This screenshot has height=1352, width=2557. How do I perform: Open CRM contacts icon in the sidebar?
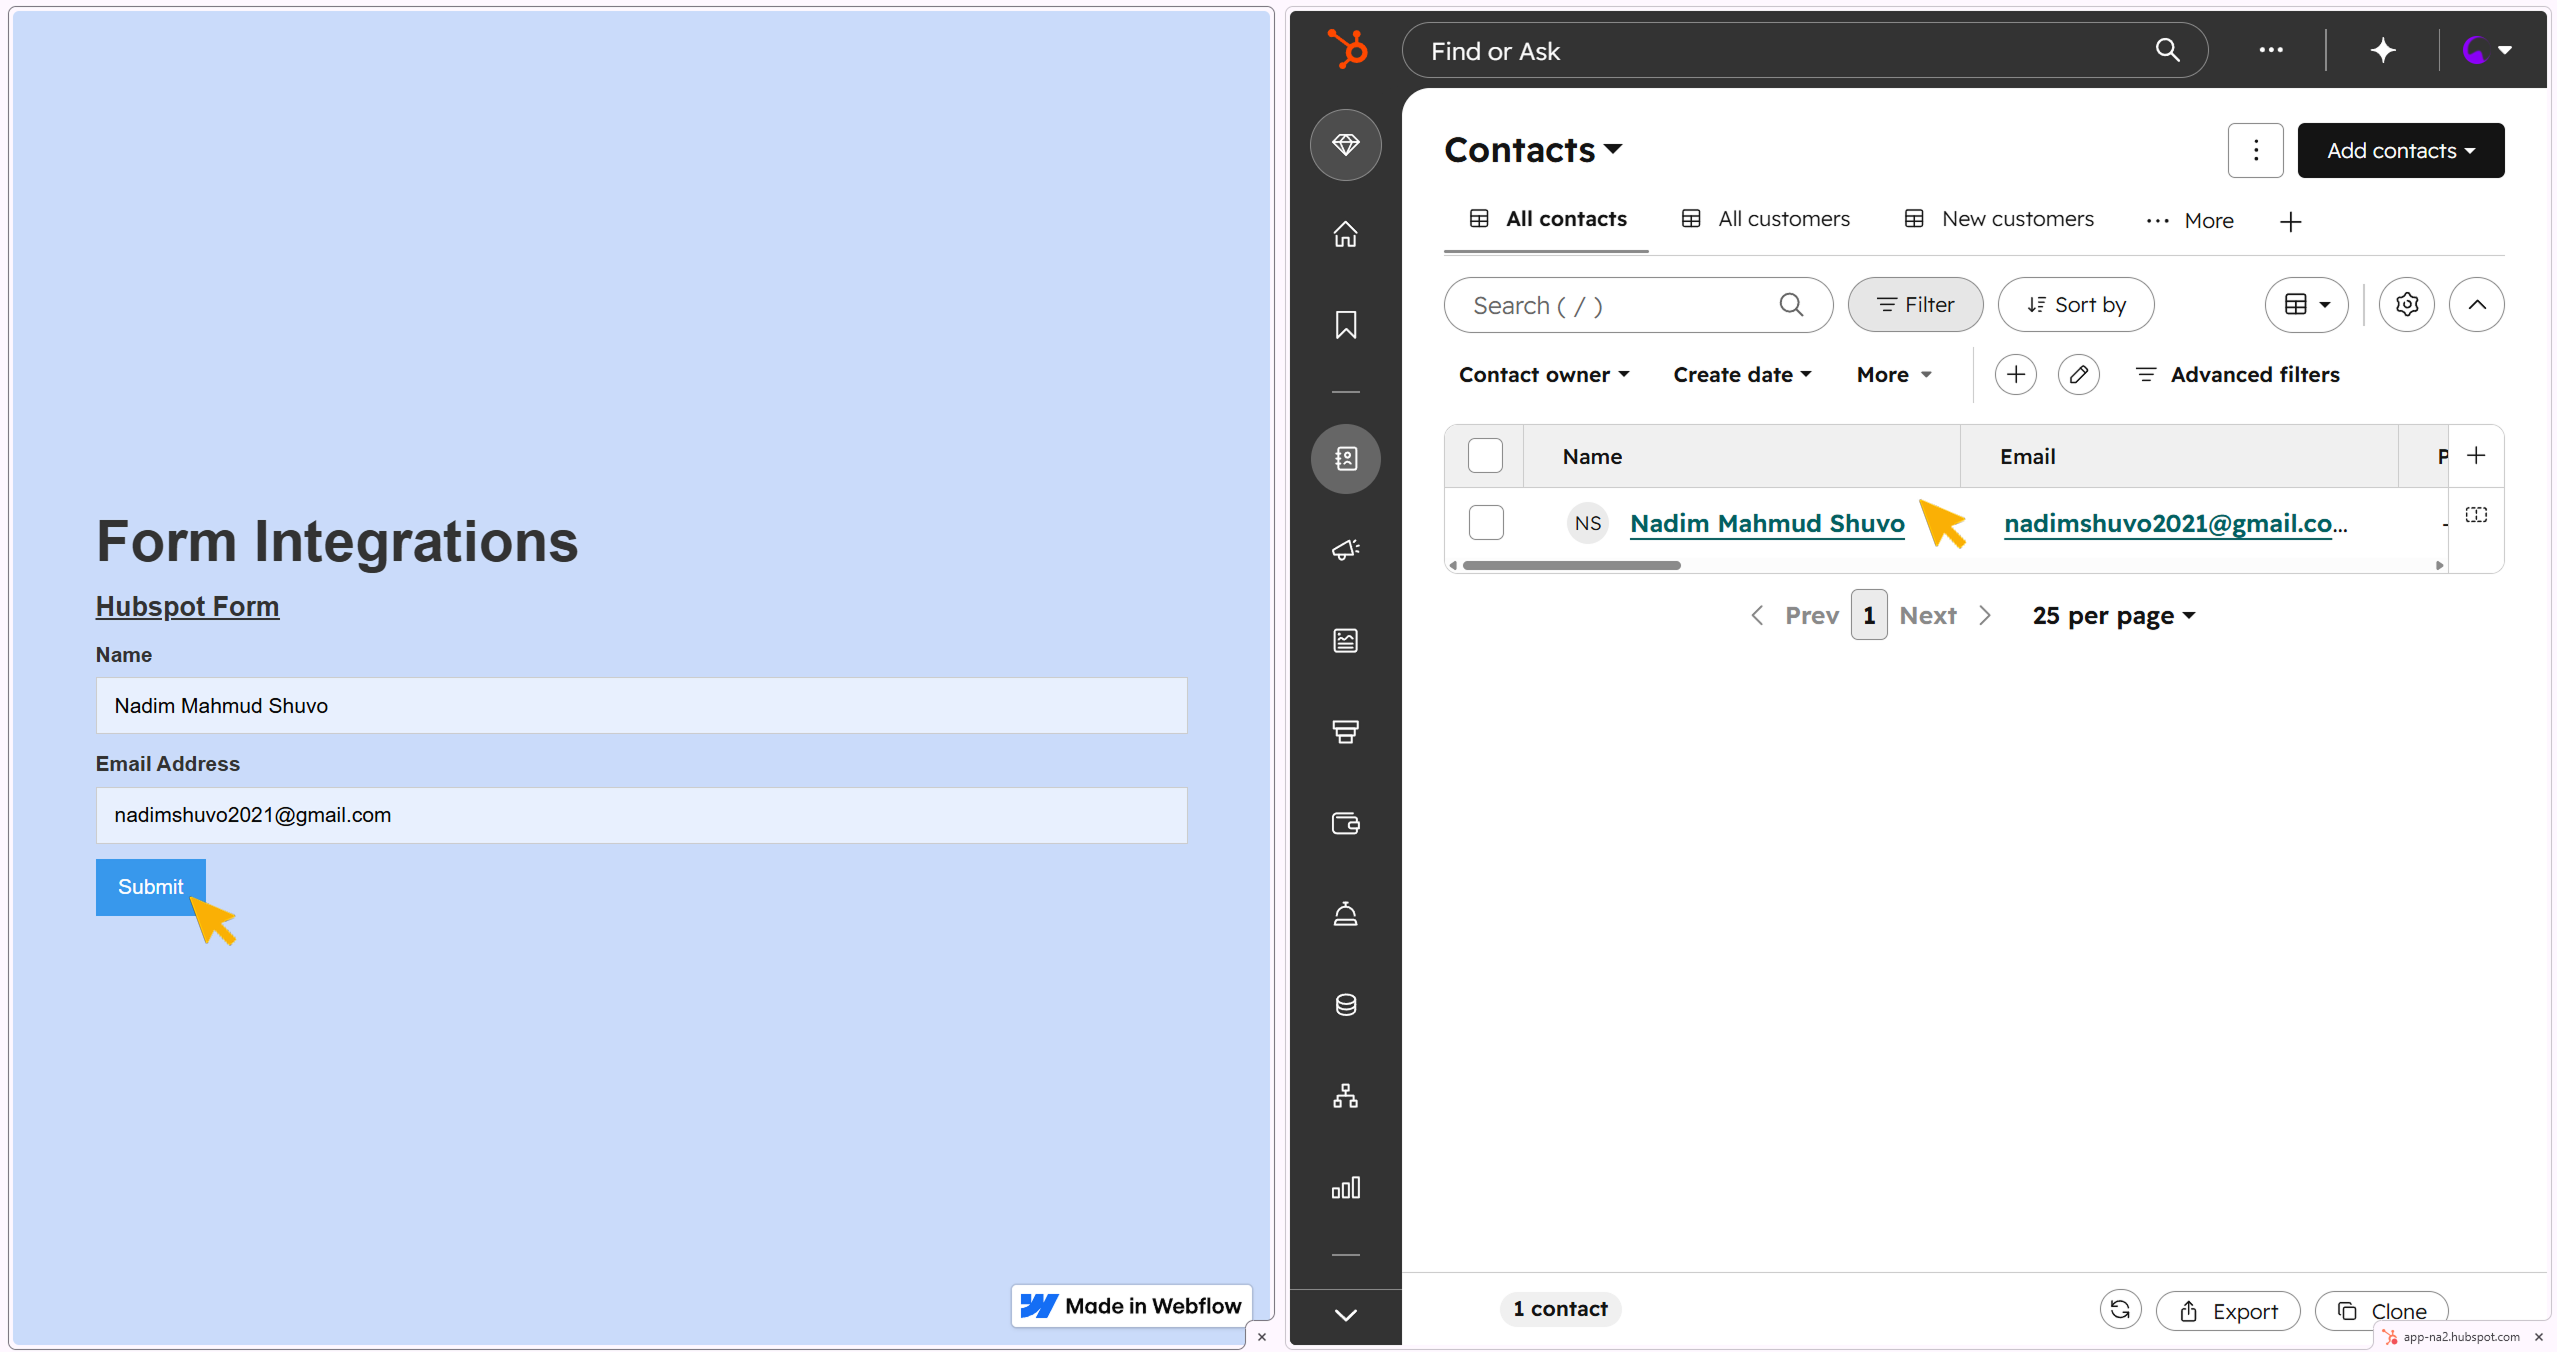click(x=1346, y=459)
